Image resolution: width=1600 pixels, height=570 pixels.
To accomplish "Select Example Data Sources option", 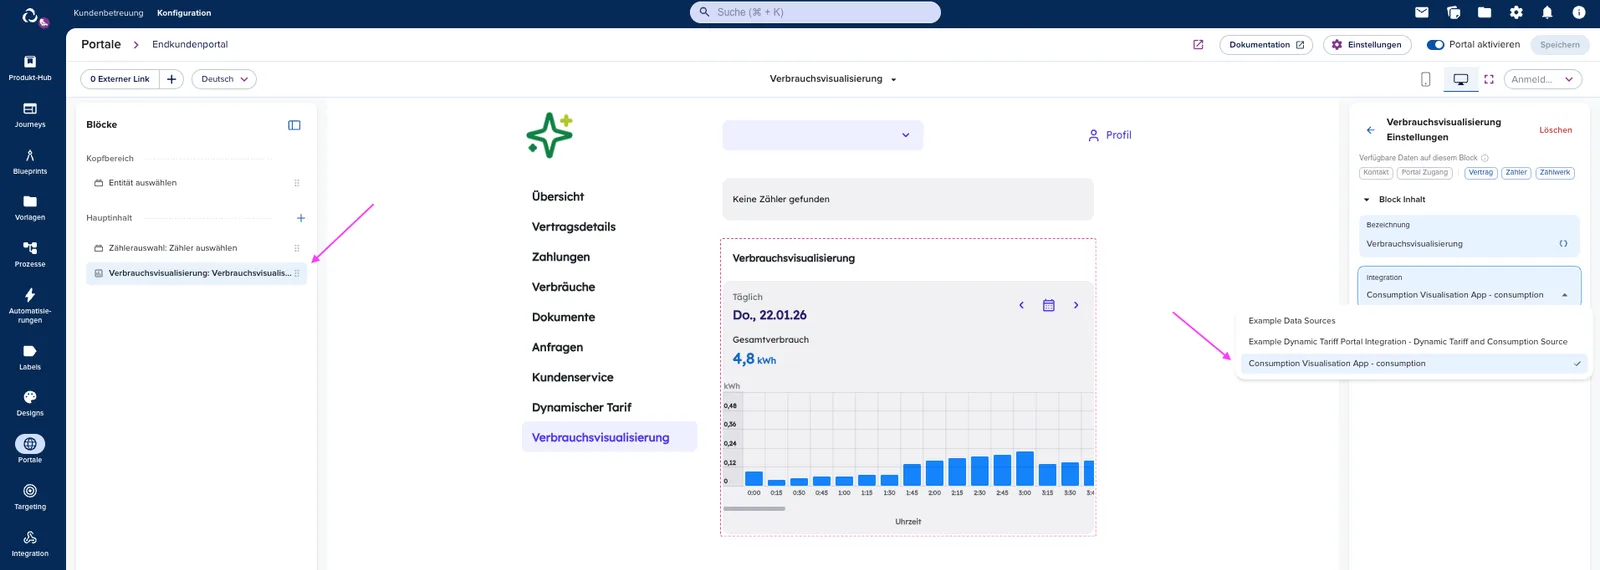I will (1292, 321).
